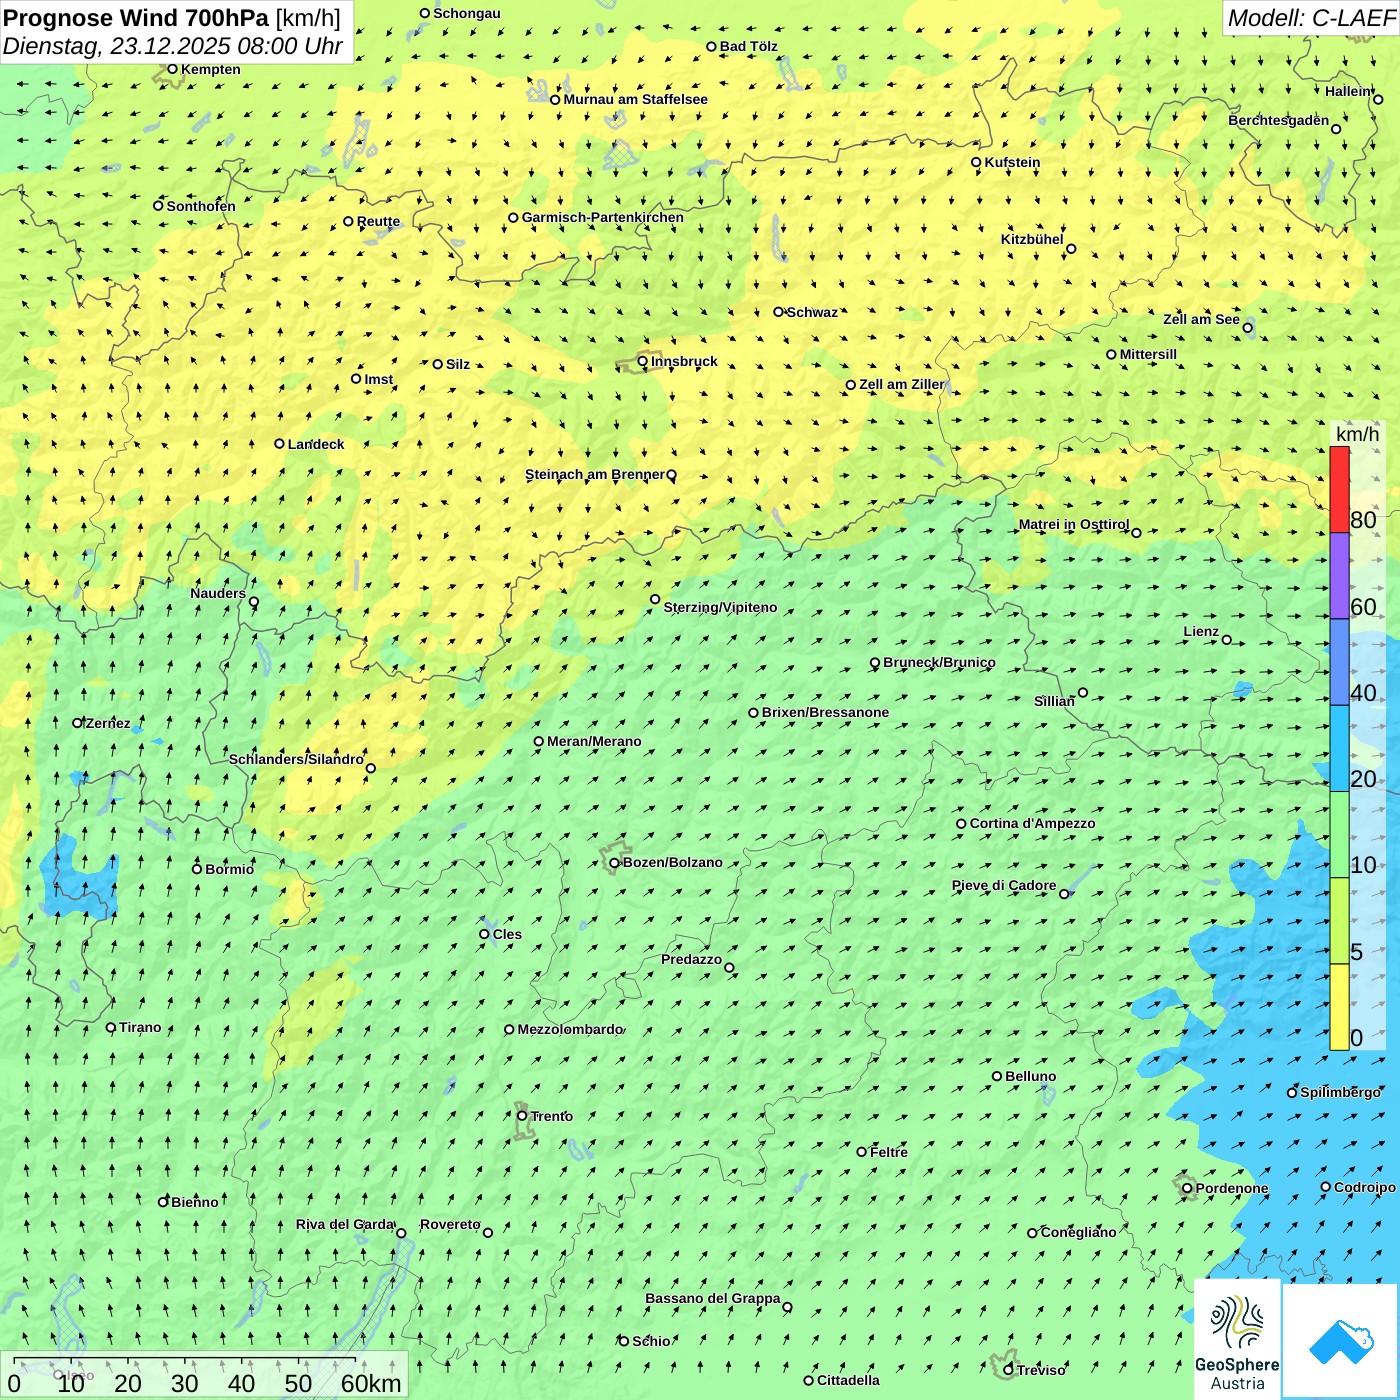Click the 'Murnau am Staffelsee' label
This screenshot has height=1400, width=1400.
[636, 99]
